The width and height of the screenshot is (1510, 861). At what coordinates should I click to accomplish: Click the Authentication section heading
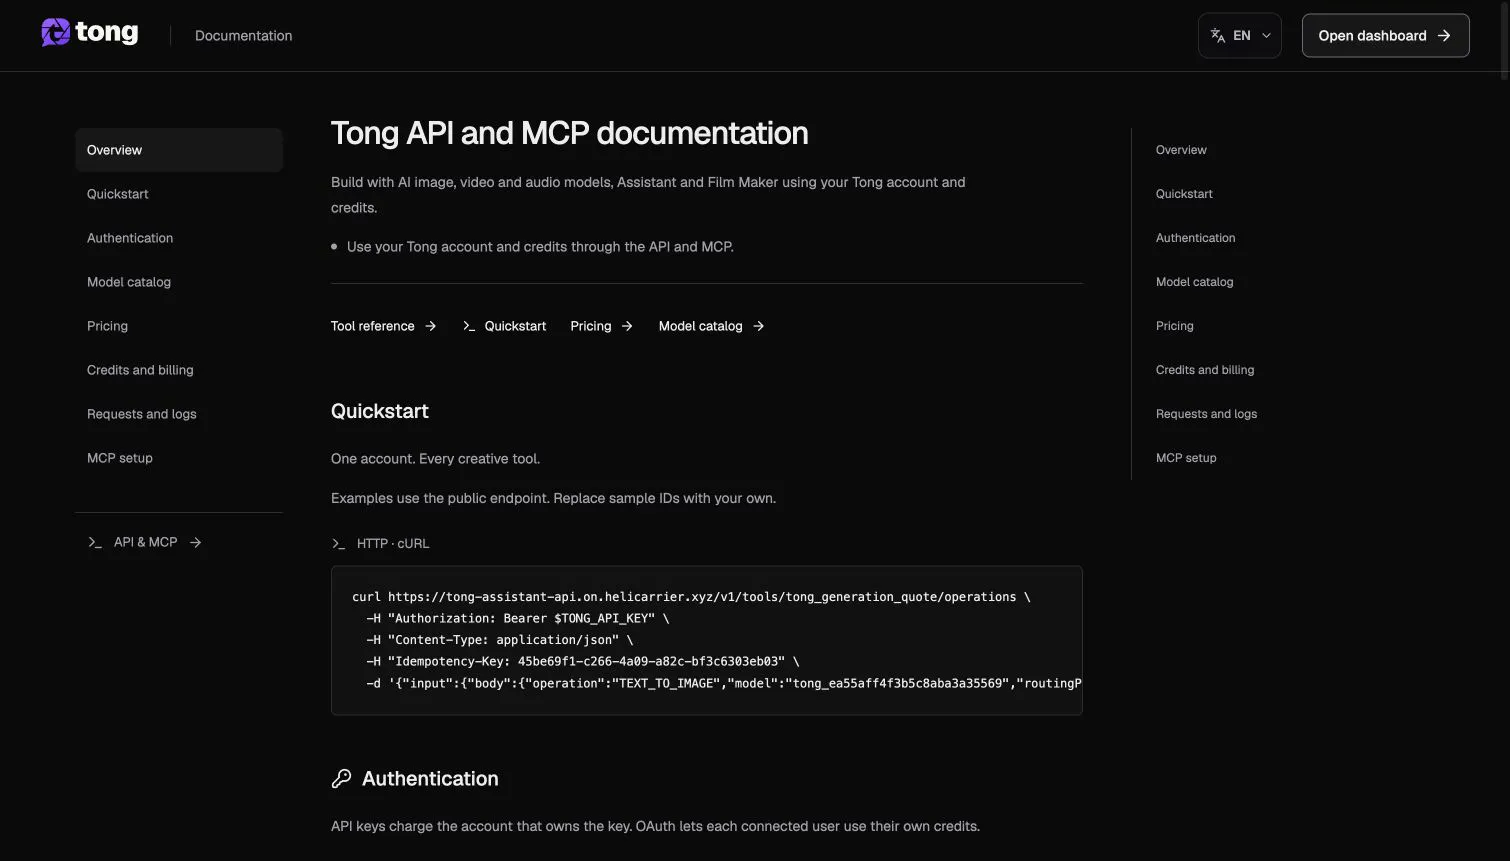click(430, 779)
